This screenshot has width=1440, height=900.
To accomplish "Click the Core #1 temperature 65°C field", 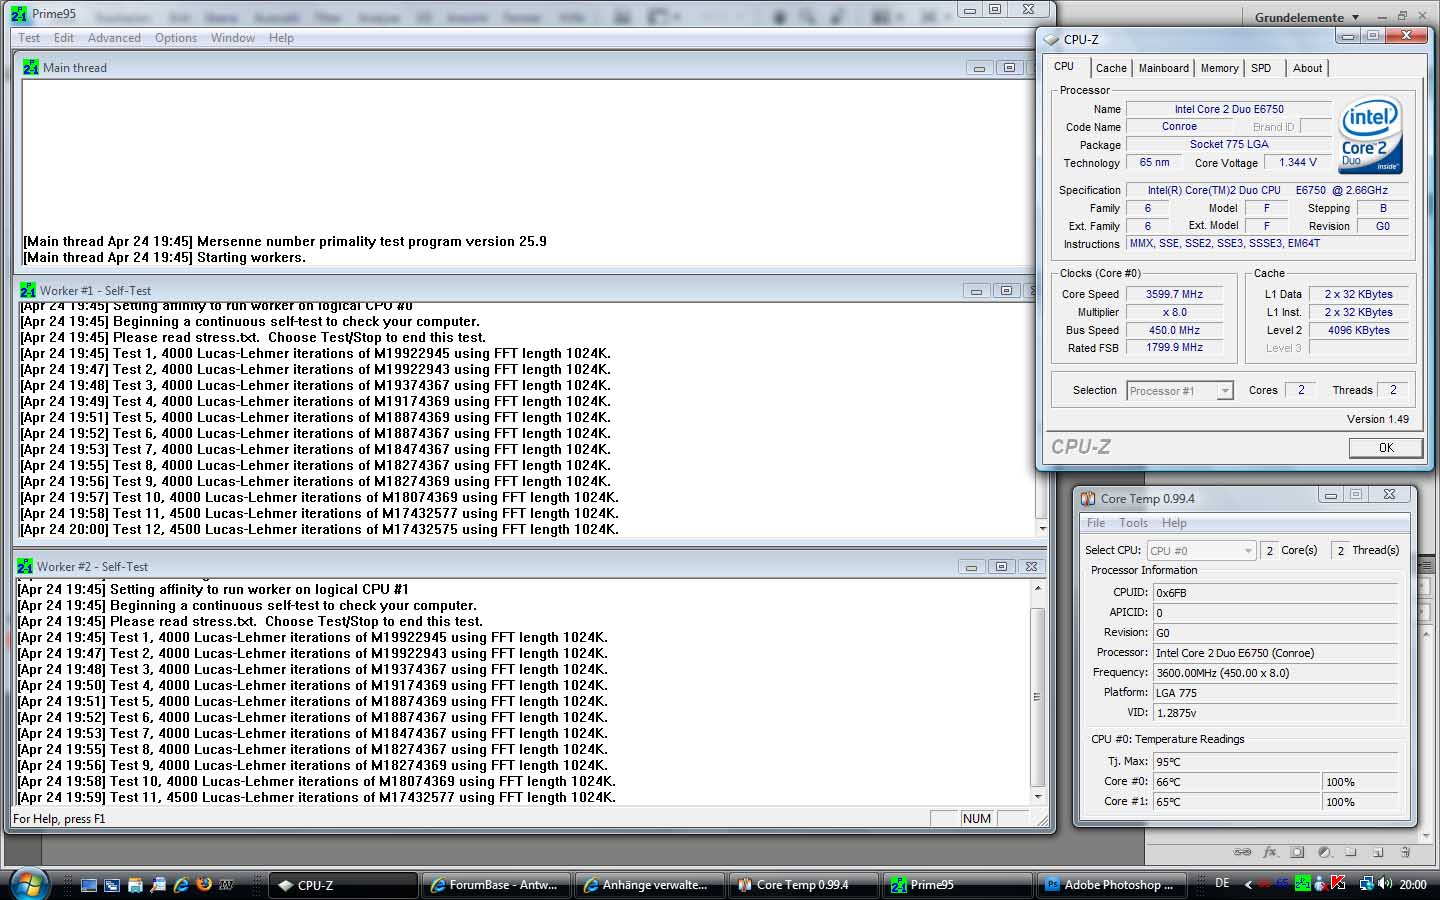I will point(1236,802).
